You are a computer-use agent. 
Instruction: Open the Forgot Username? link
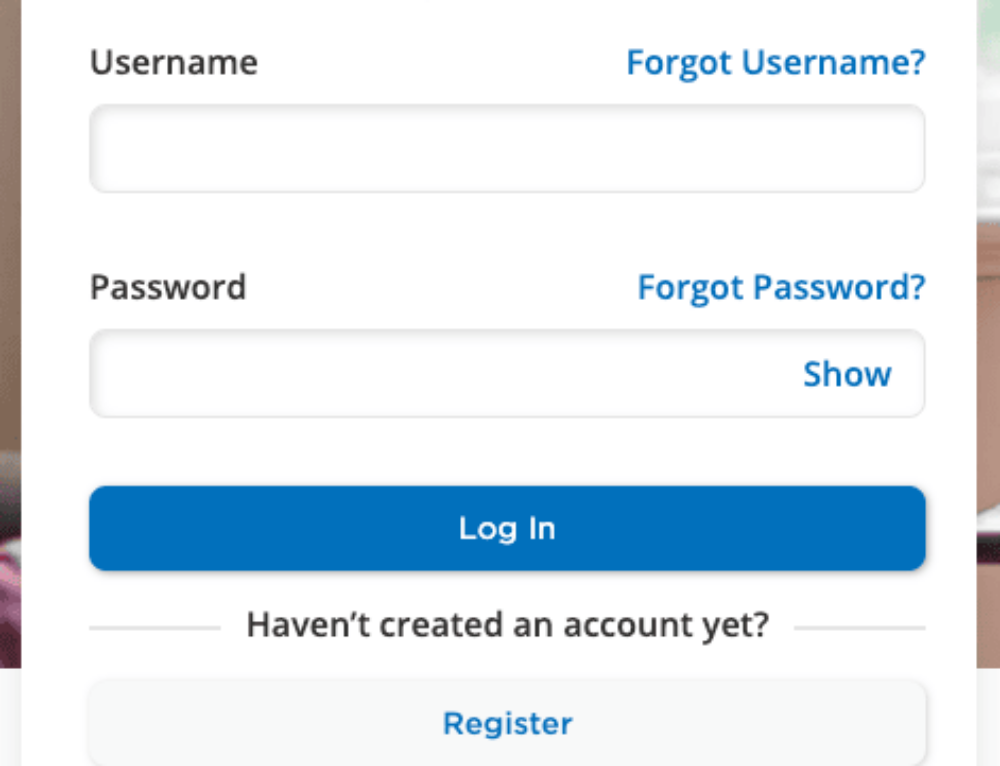pos(775,63)
